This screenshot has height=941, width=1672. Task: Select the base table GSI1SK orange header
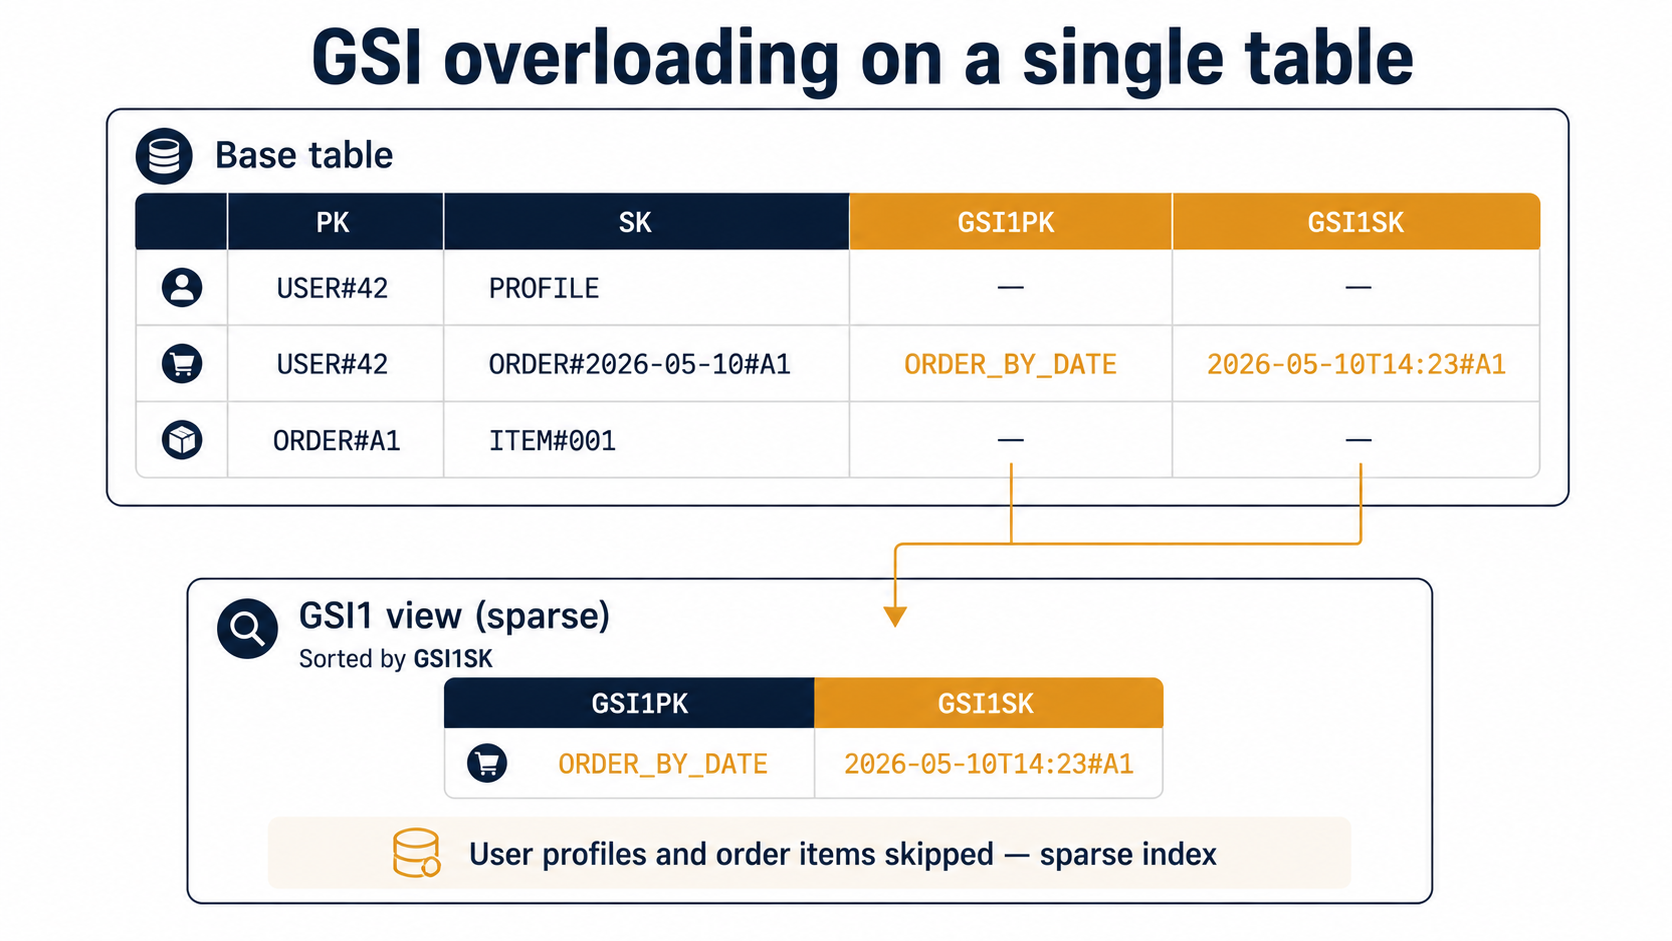tap(1356, 222)
